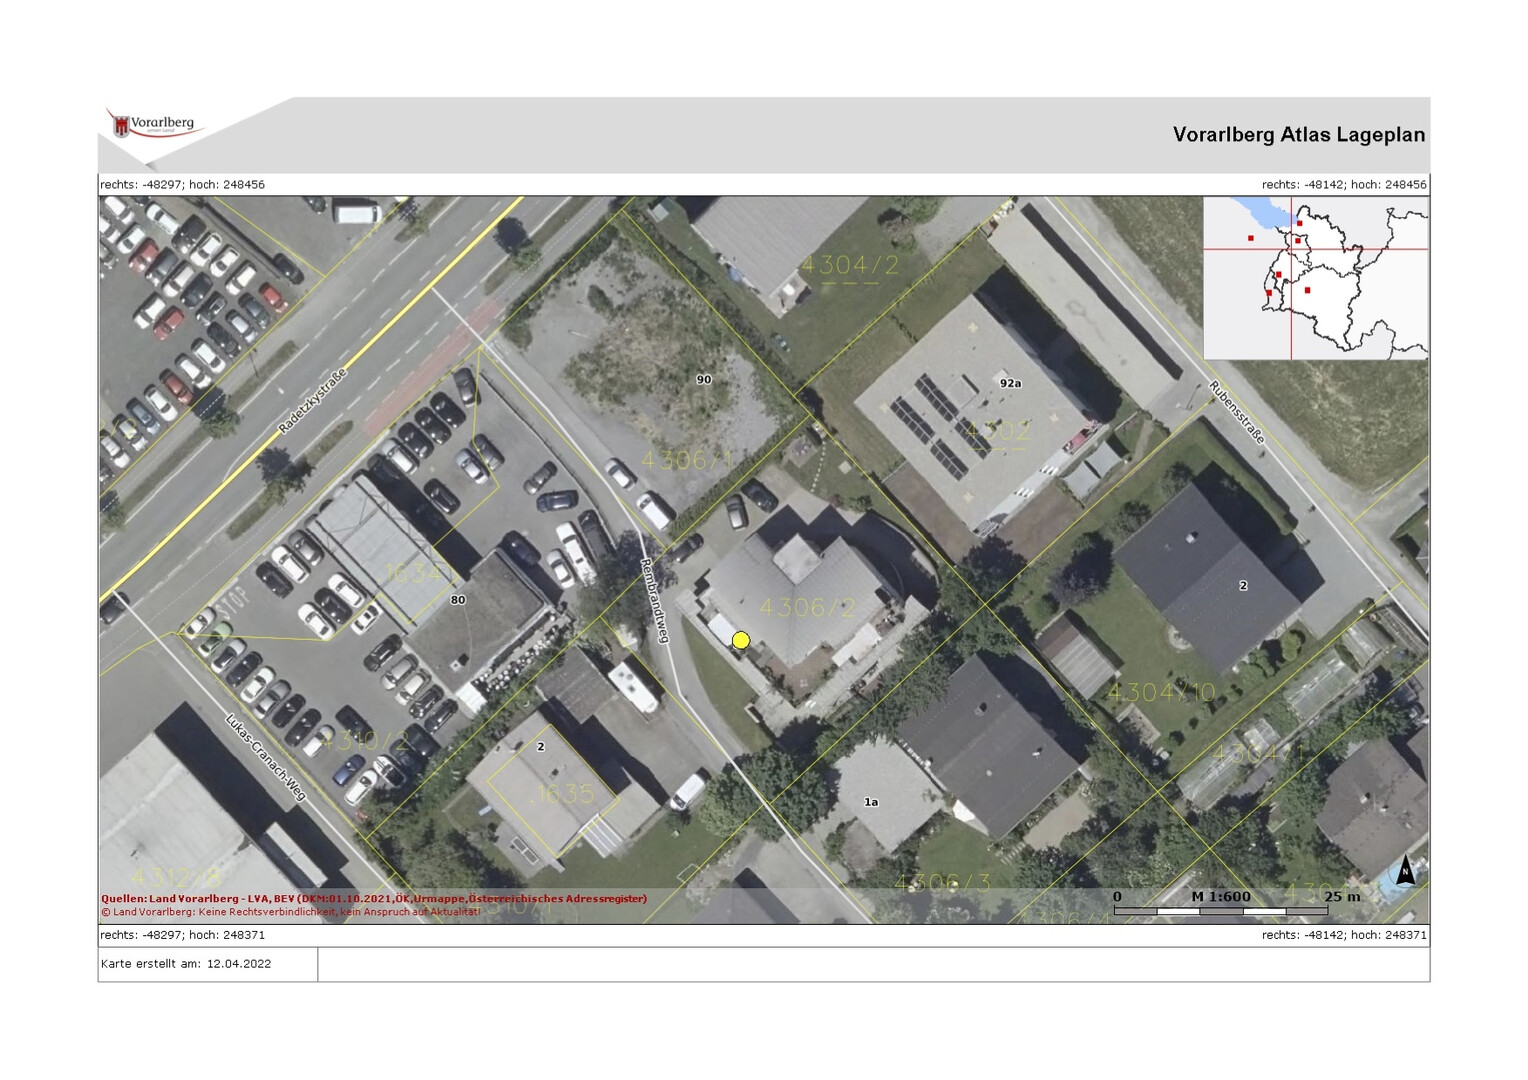Click the Rubensstraße street label
This screenshot has height=1080, width=1528.
(x=1237, y=412)
